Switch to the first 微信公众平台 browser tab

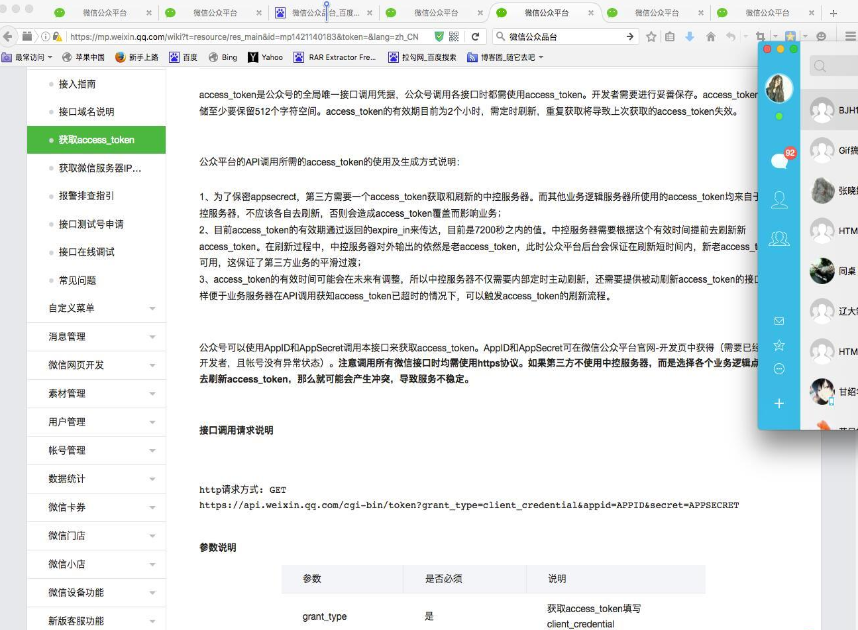(x=104, y=13)
